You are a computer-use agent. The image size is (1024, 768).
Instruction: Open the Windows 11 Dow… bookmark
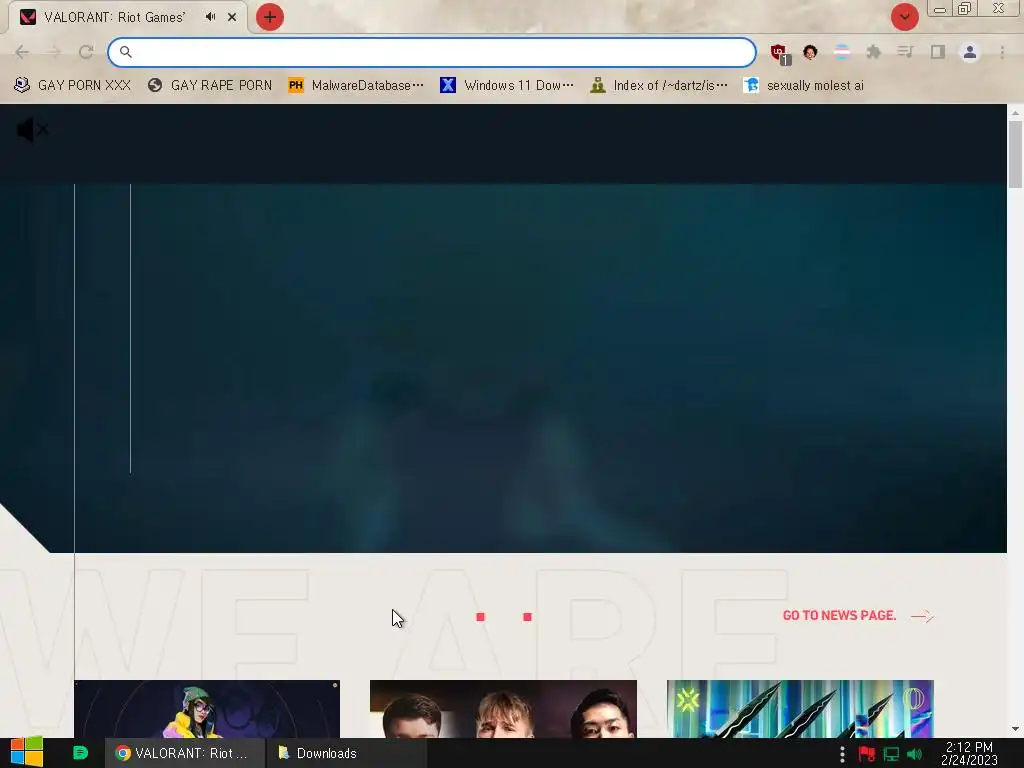pos(507,86)
